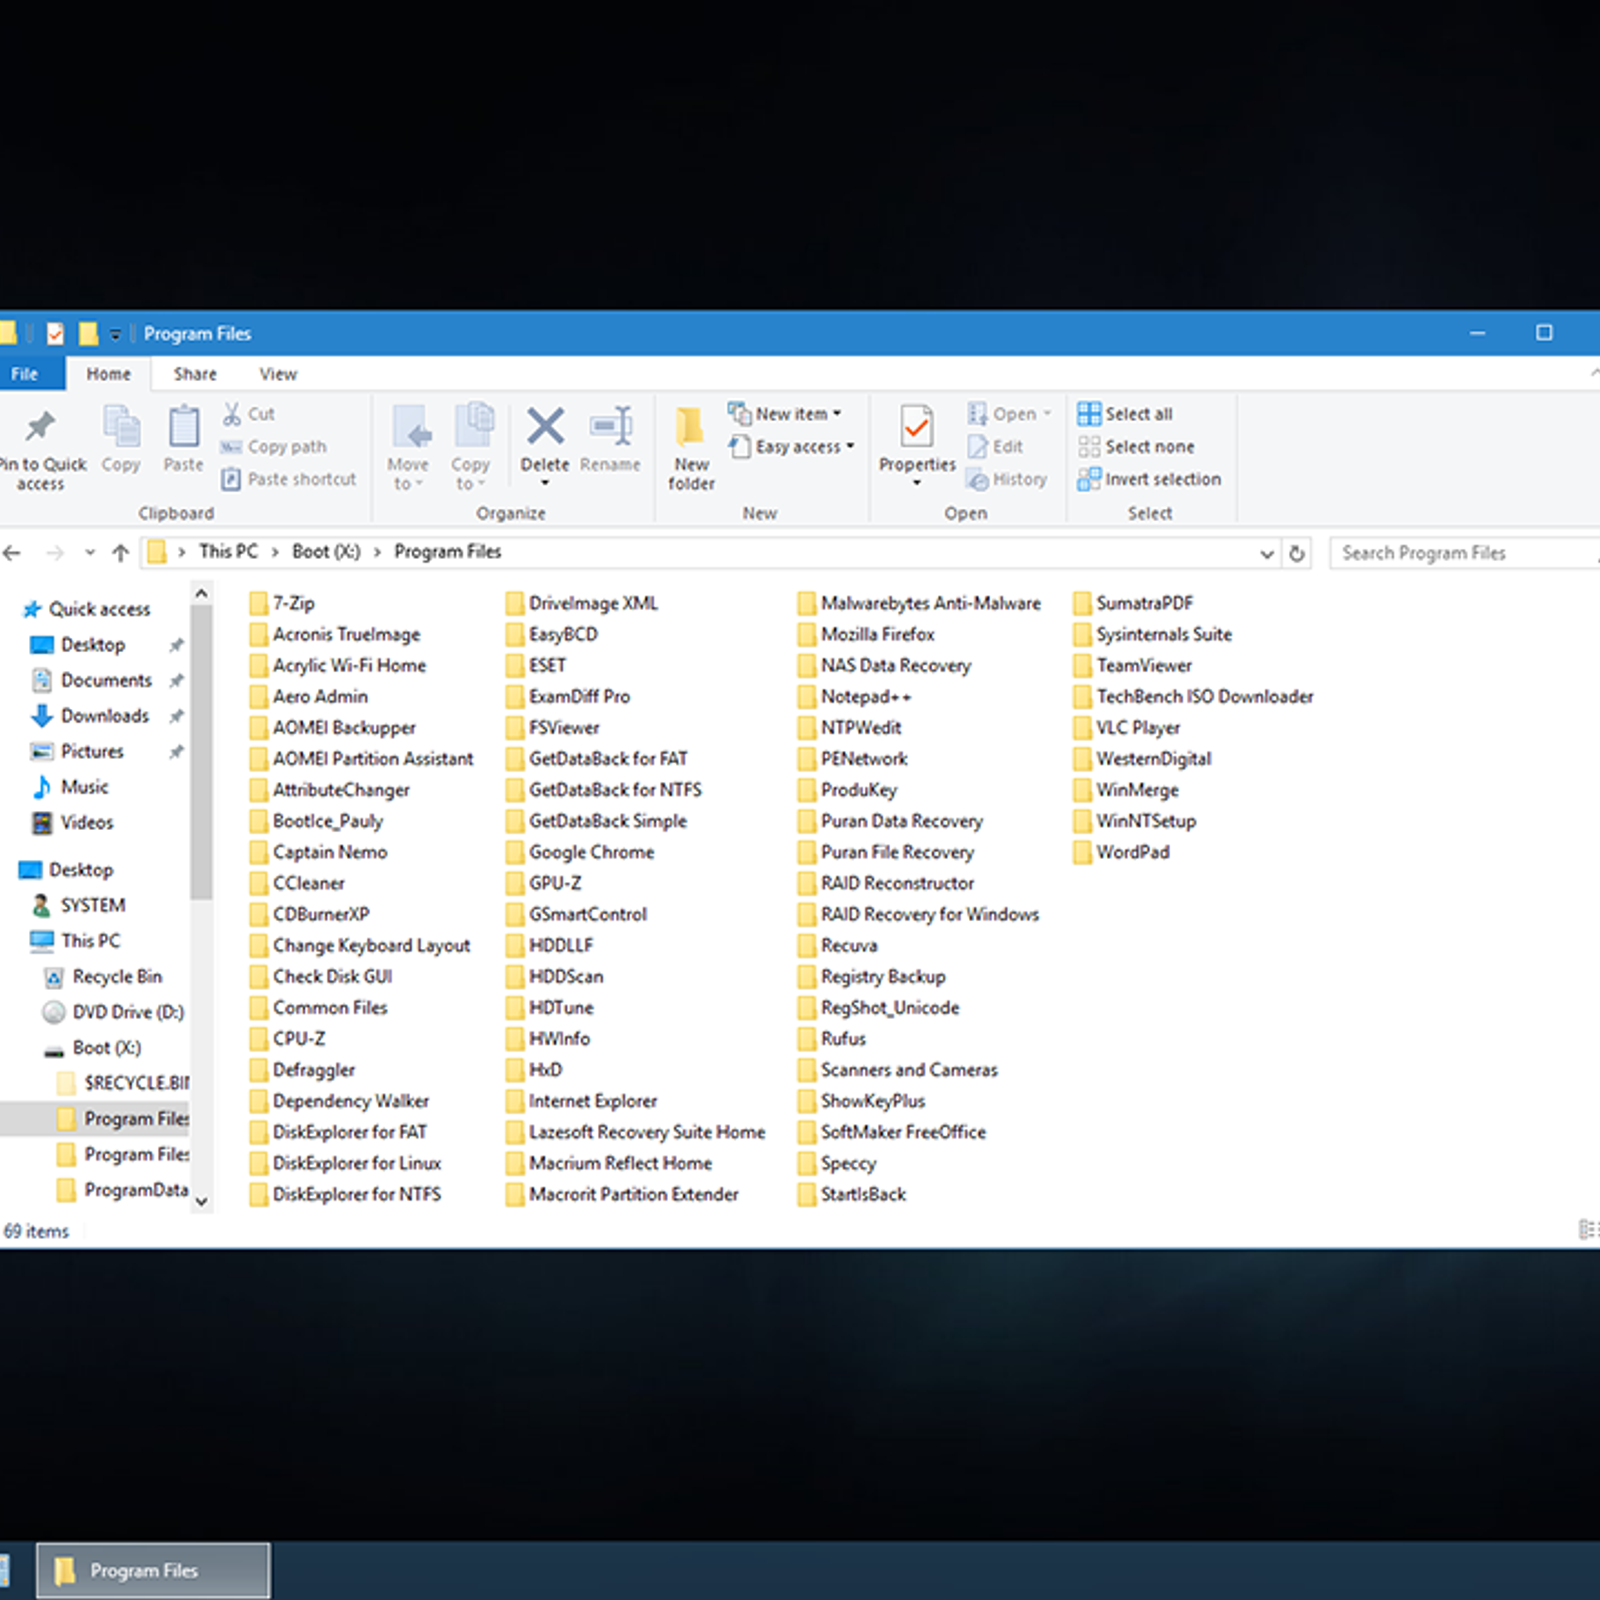Click the Properties checkmark icon
Screen dimensions: 1600x1600
[x=916, y=428]
